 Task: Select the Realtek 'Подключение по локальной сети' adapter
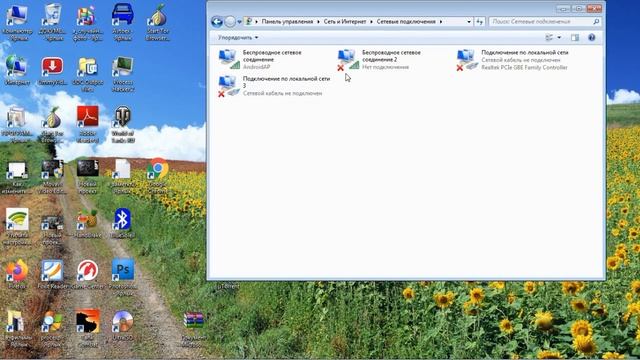513,60
